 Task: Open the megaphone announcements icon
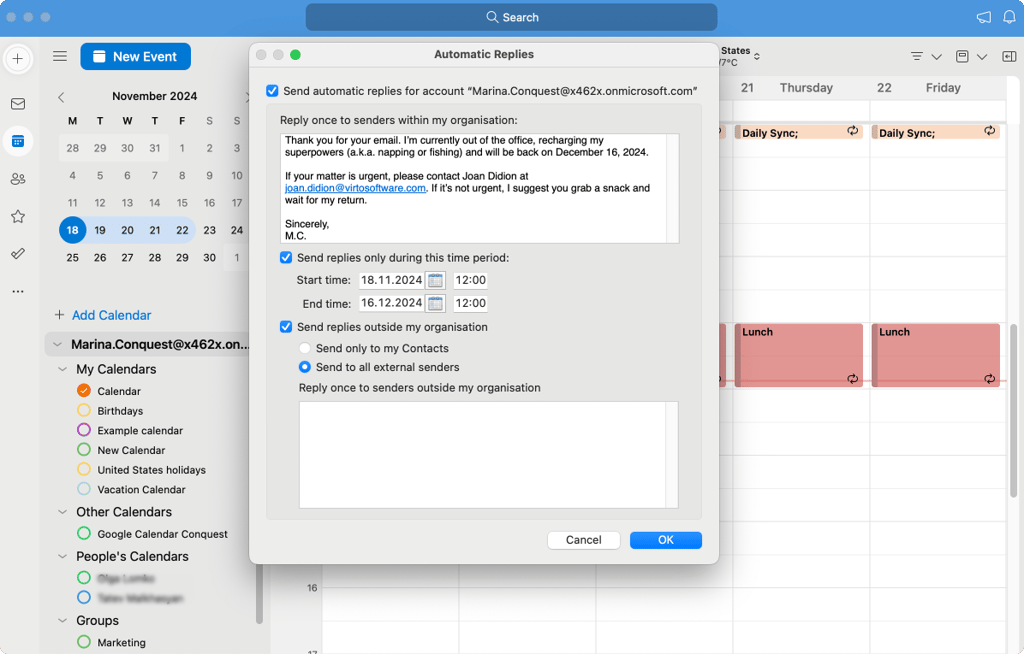pyautogui.click(x=984, y=17)
